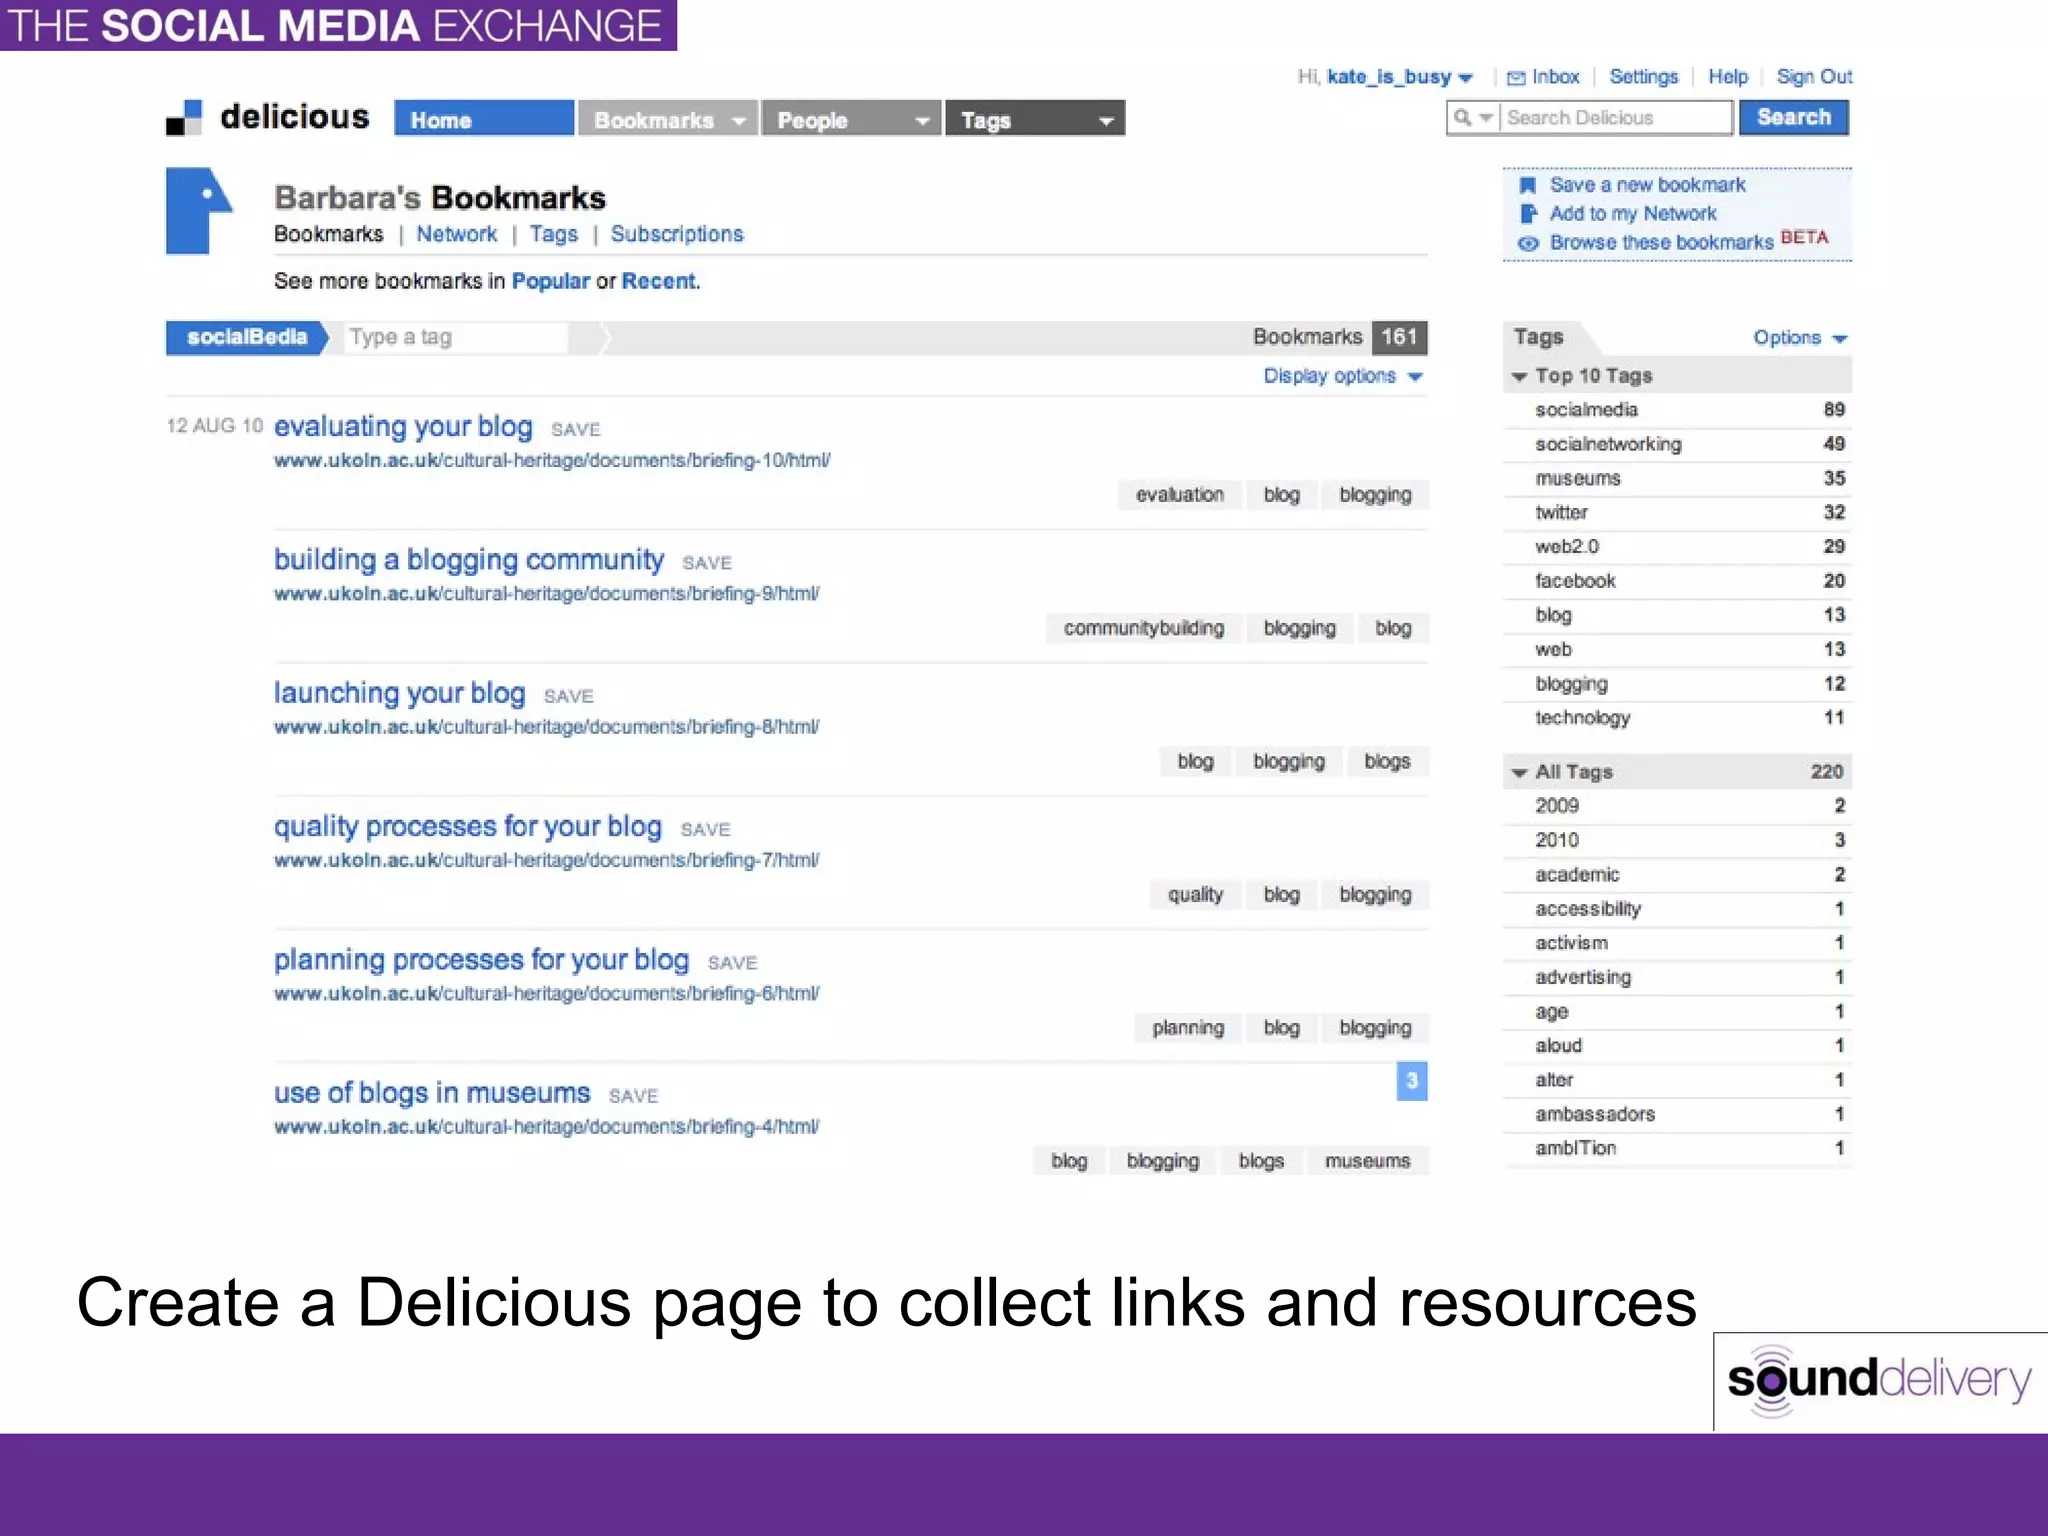Click the evaluation tag chip
This screenshot has width=2048, height=1536.
tap(1179, 495)
